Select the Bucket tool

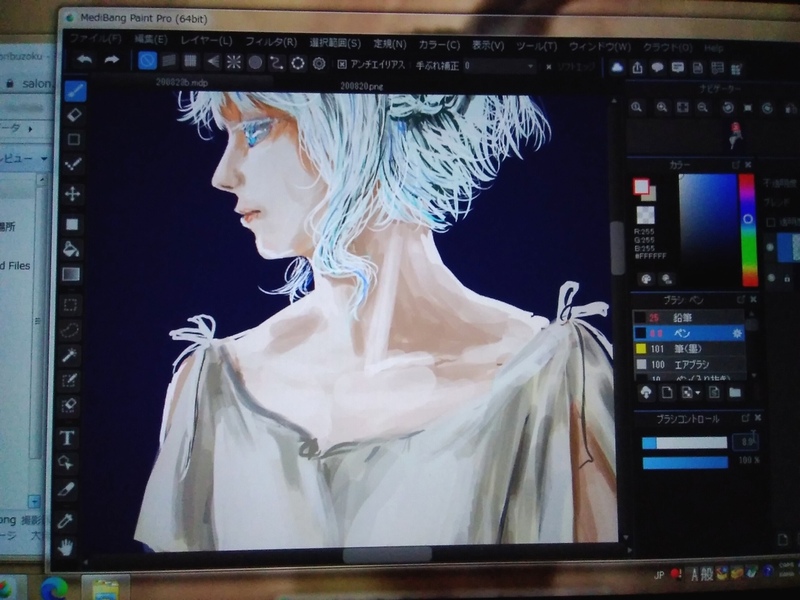pyautogui.click(x=71, y=249)
